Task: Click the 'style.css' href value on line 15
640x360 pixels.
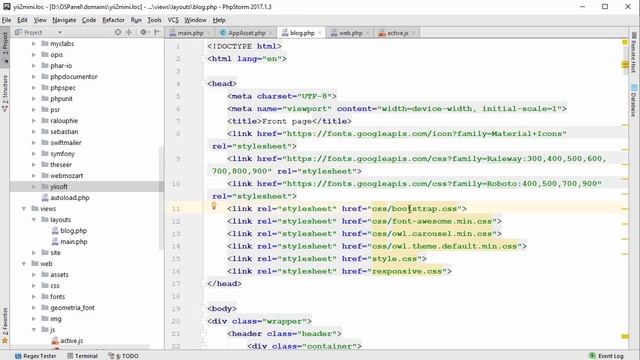Action: [394, 259]
